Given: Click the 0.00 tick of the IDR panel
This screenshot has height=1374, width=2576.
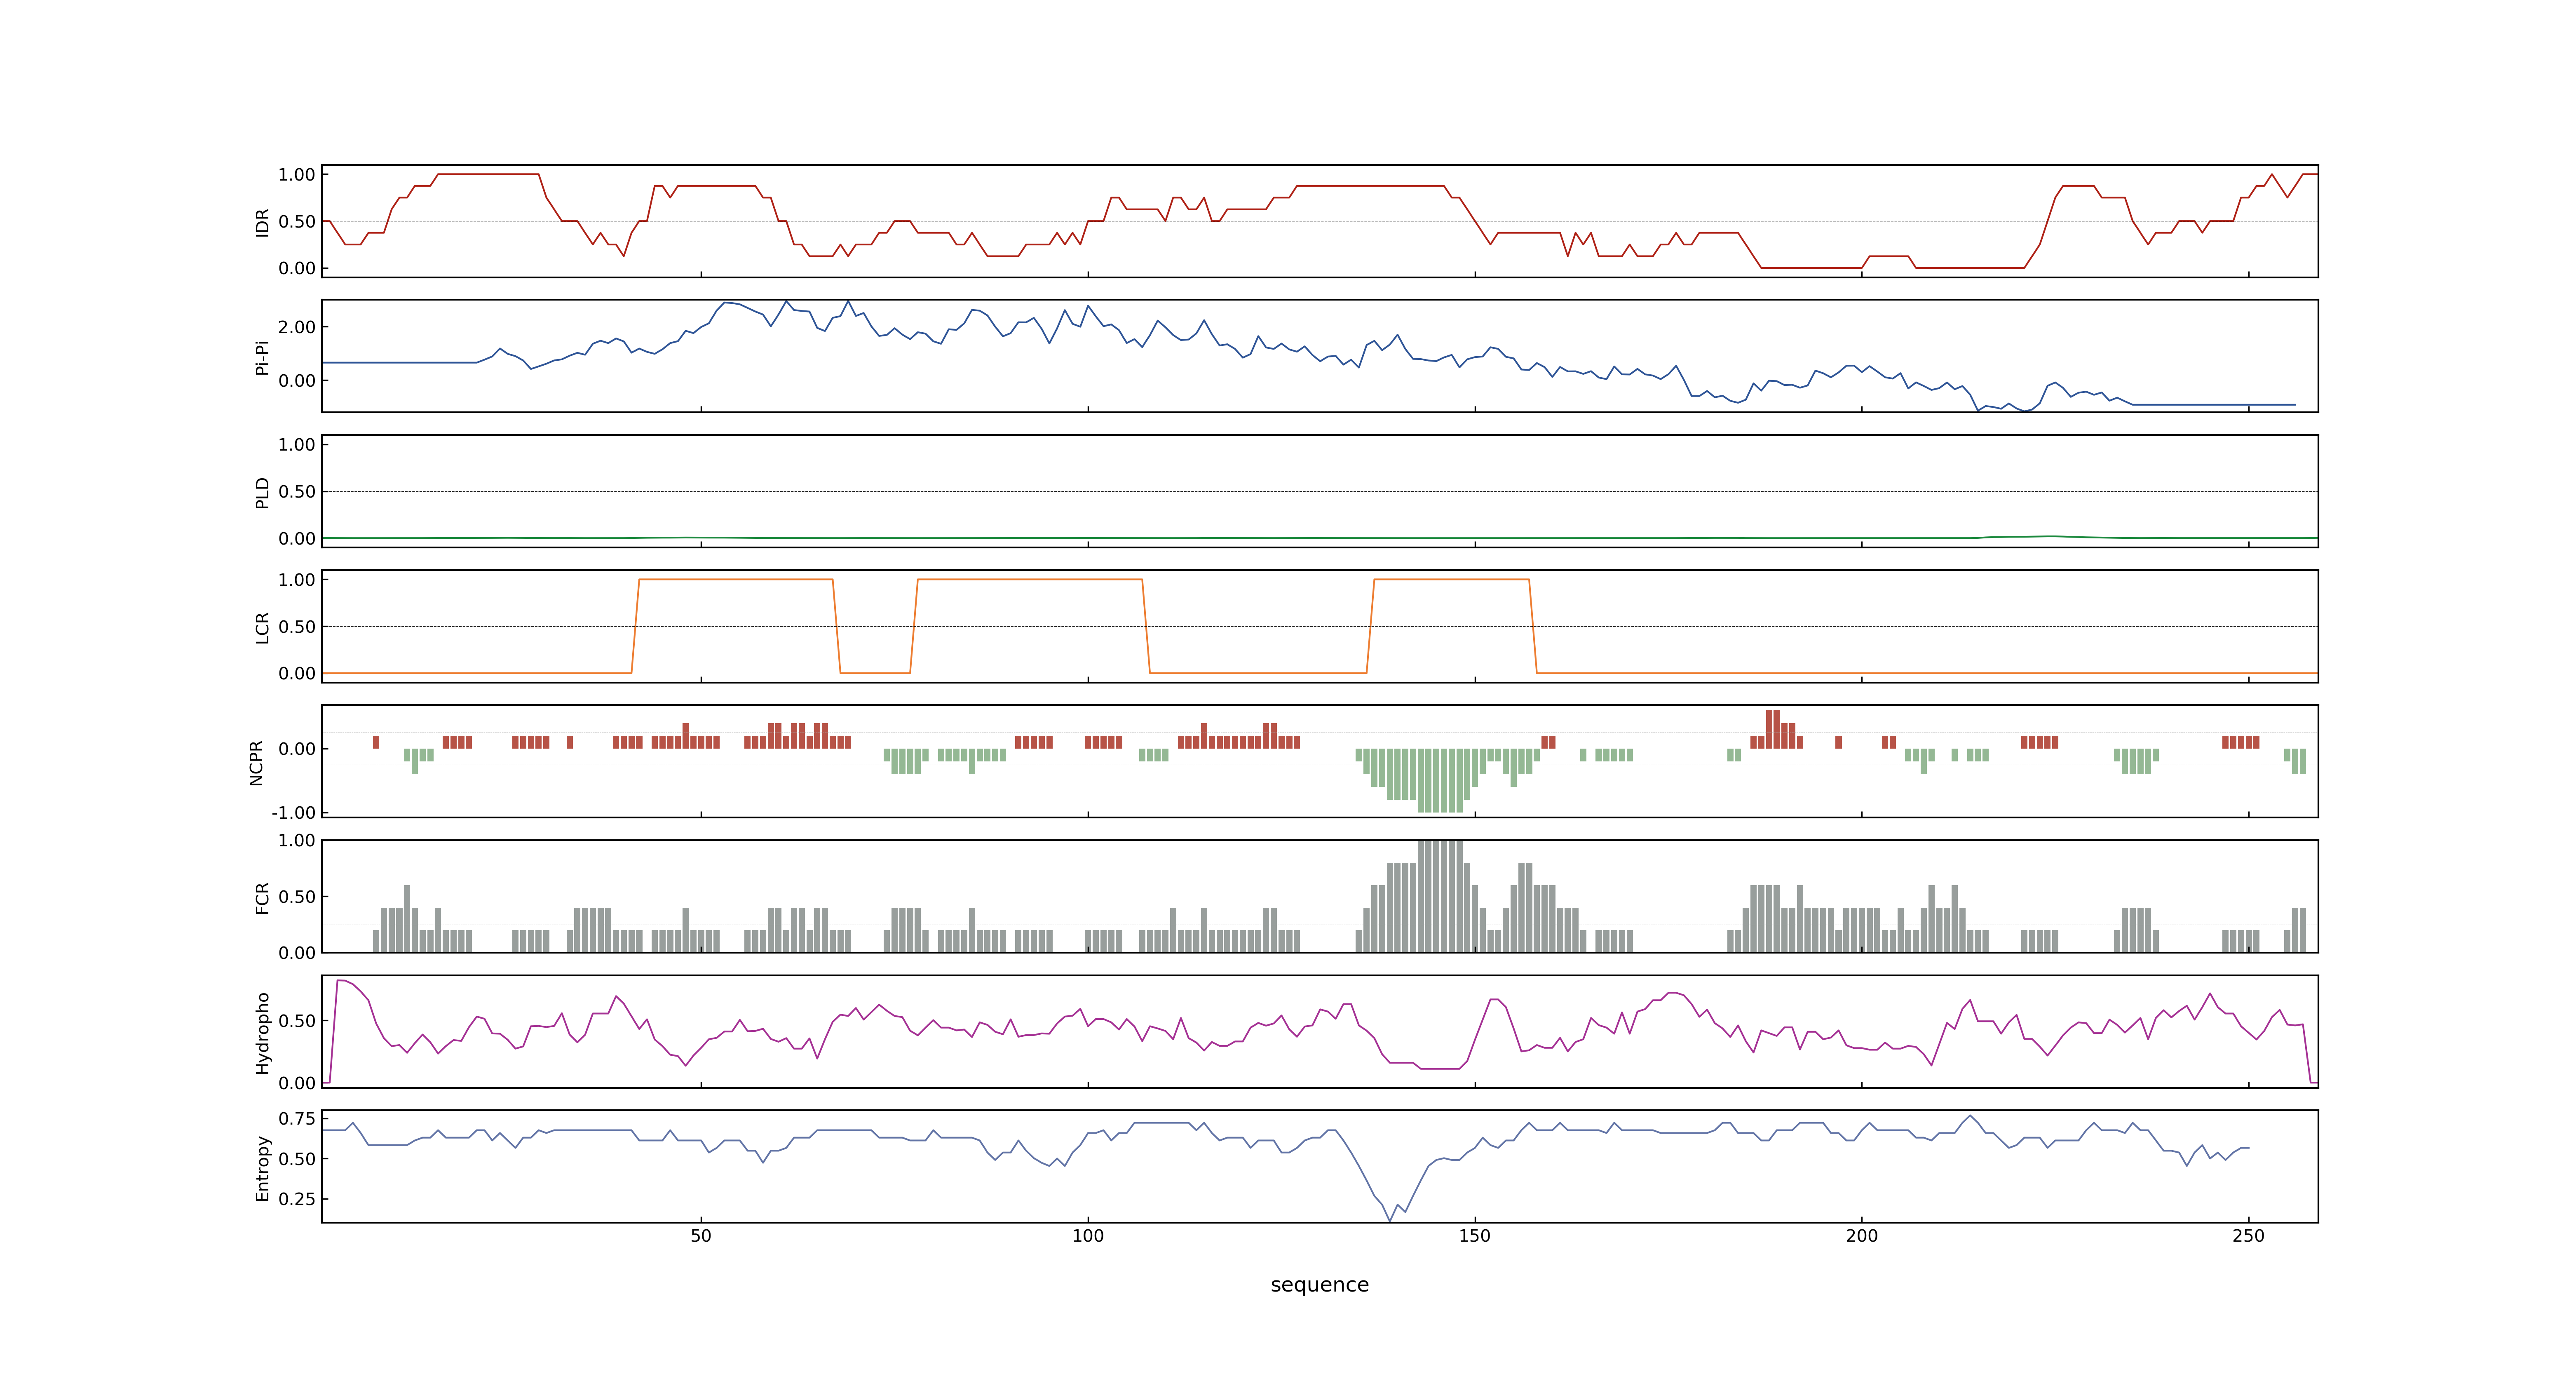Looking at the screenshot, I should coord(297,268).
